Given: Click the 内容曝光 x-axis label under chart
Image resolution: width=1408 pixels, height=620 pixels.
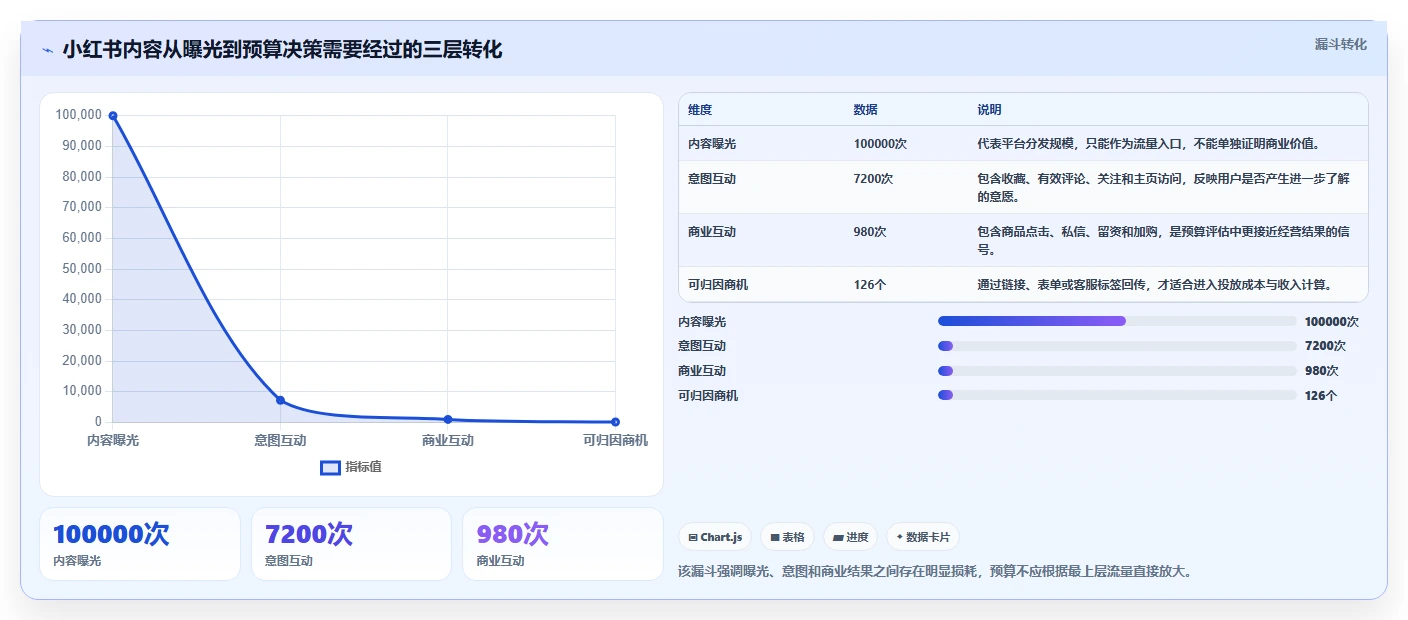Looking at the screenshot, I should [x=113, y=440].
